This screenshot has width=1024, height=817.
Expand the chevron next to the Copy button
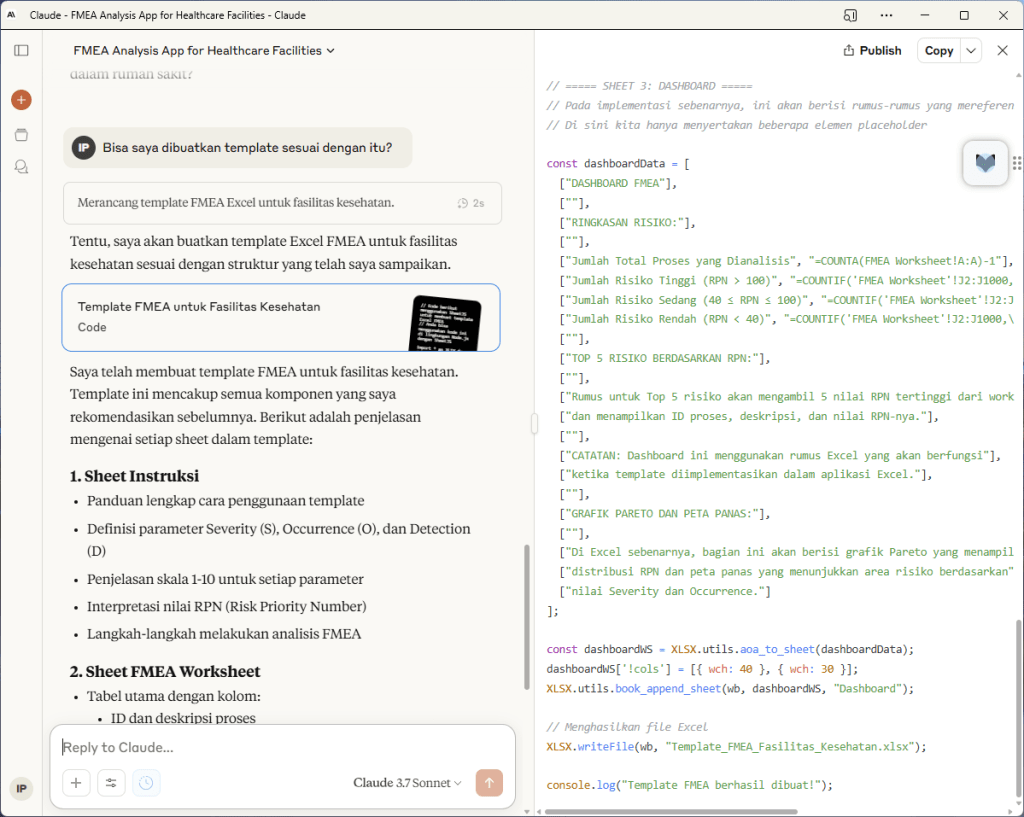coord(971,51)
